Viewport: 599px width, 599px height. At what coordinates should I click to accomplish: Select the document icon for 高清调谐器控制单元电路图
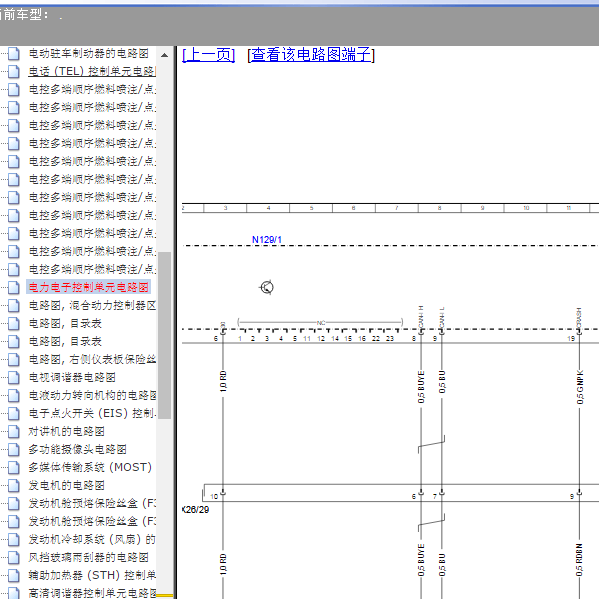(x=14, y=593)
